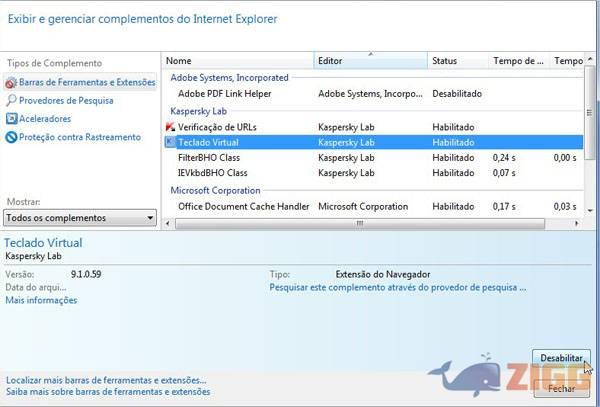The image size is (600, 407).
Task: Select the Adobe PDF Link Helper add-on
Action: pyautogui.click(x=224, y=94)
